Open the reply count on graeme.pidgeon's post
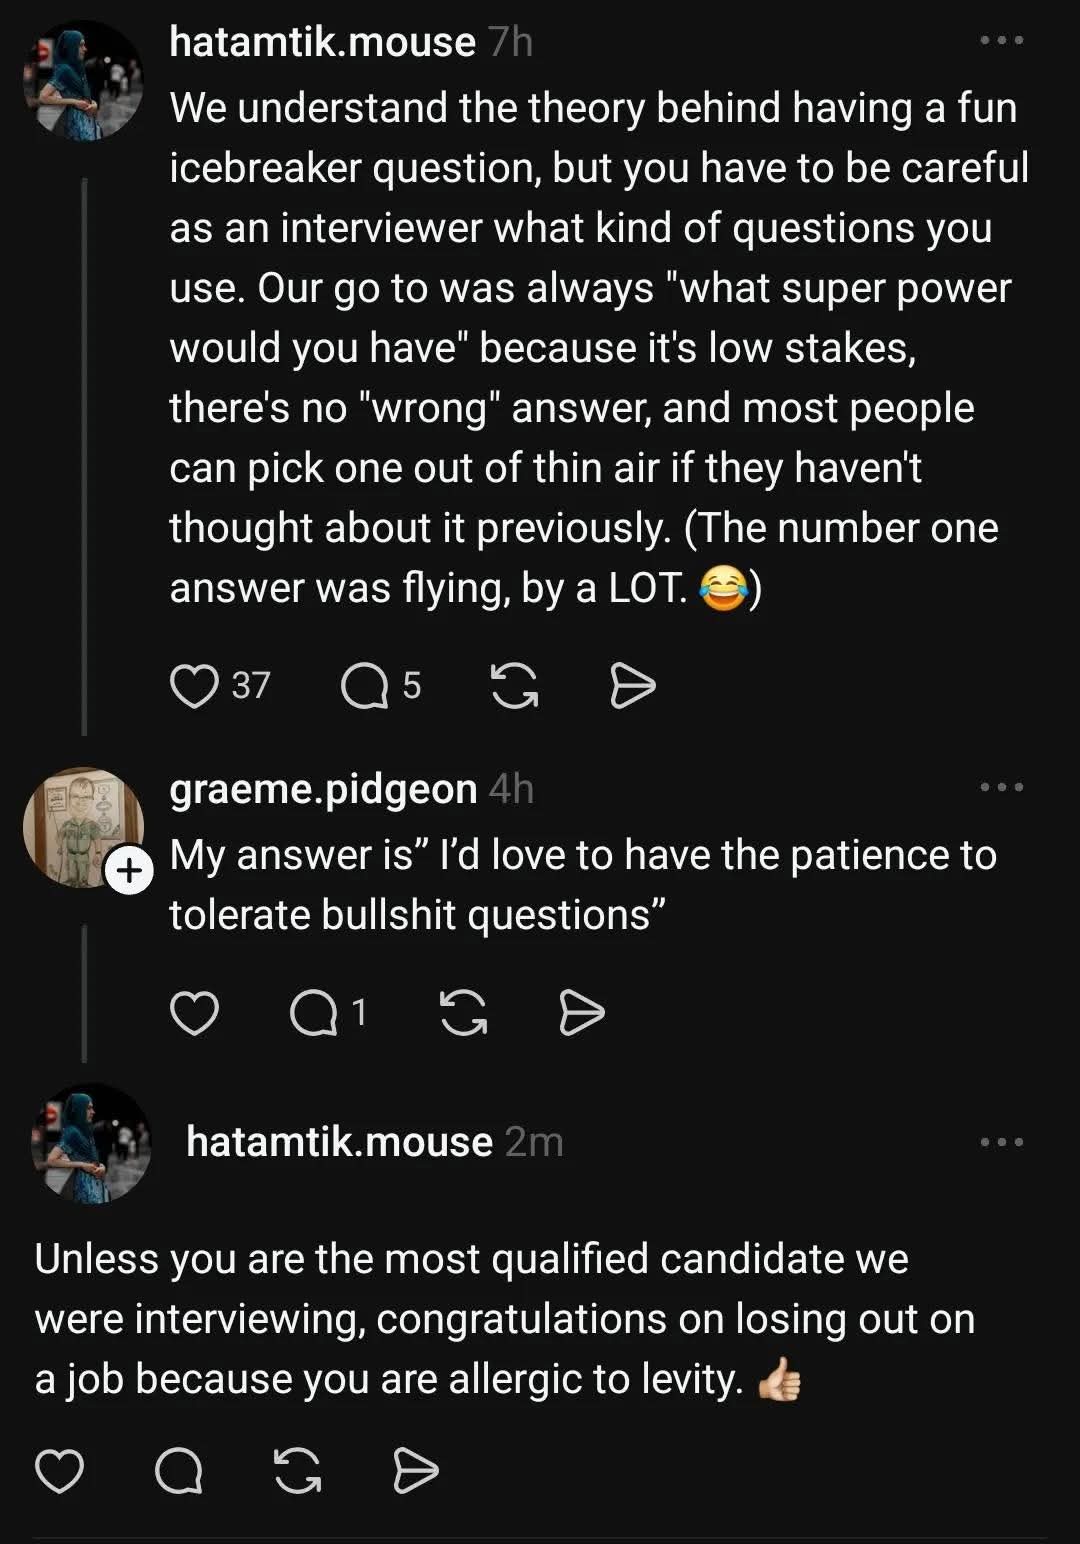Viewport: 1080px width, 1544px height. (x=314, y=1013)
